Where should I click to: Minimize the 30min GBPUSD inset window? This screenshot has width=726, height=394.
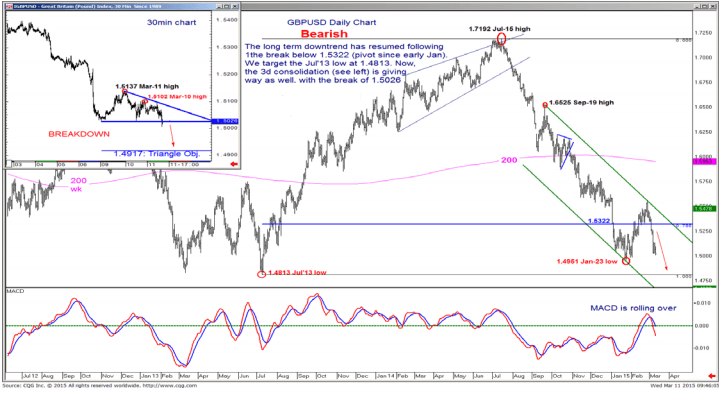(x=220, y=6)
